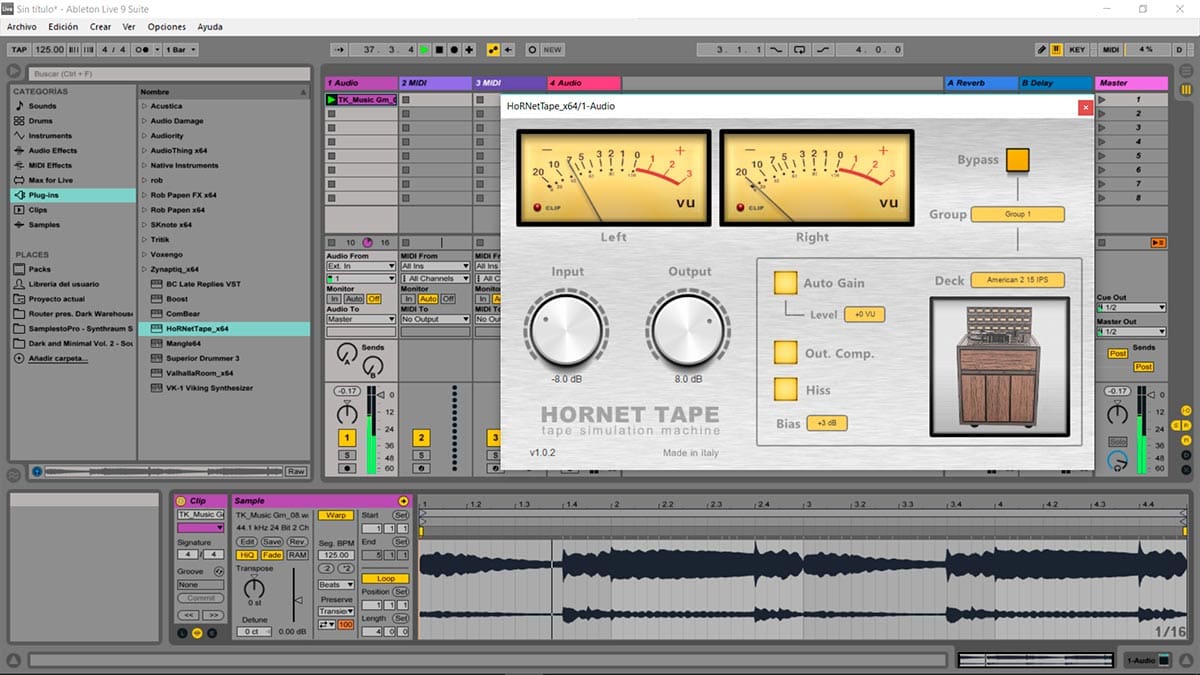Toggle Fade on the clip
This screenshot has width=1200, height=675.
pos(272,555)
